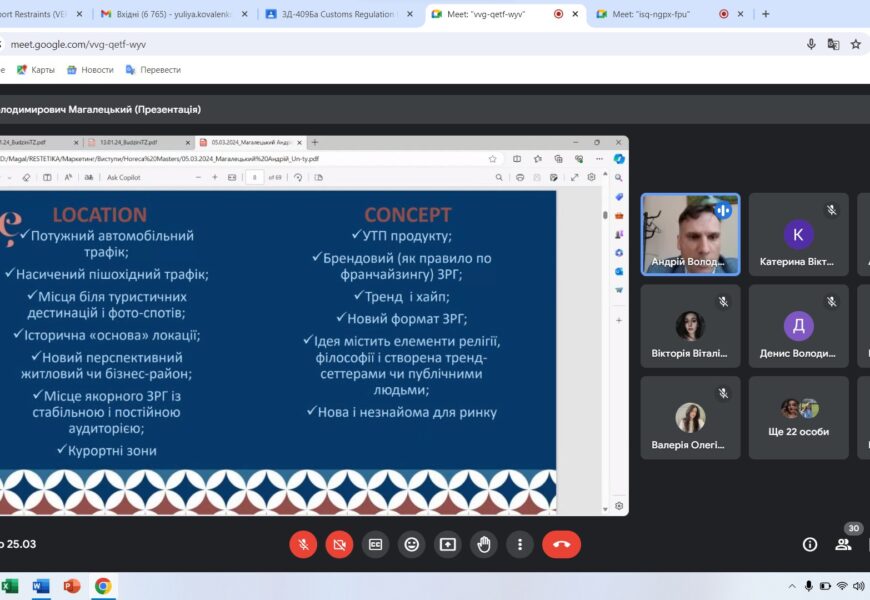Viewport: 870px width, 600px height.
Task: Turn on the camera in Meet
Action: pyautogui.click(x=339, y=544)
